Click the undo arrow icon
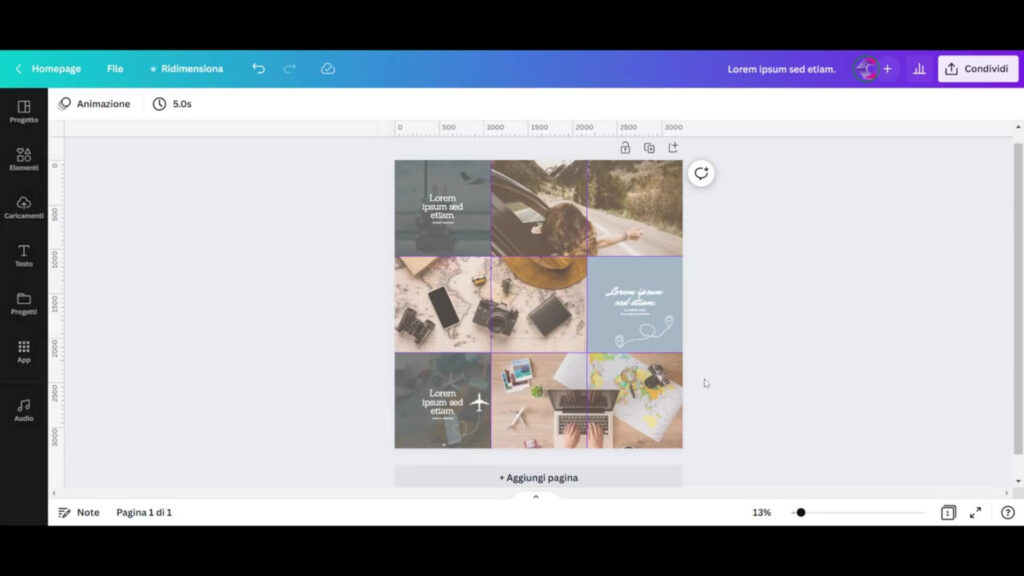 tap(259, 69)
